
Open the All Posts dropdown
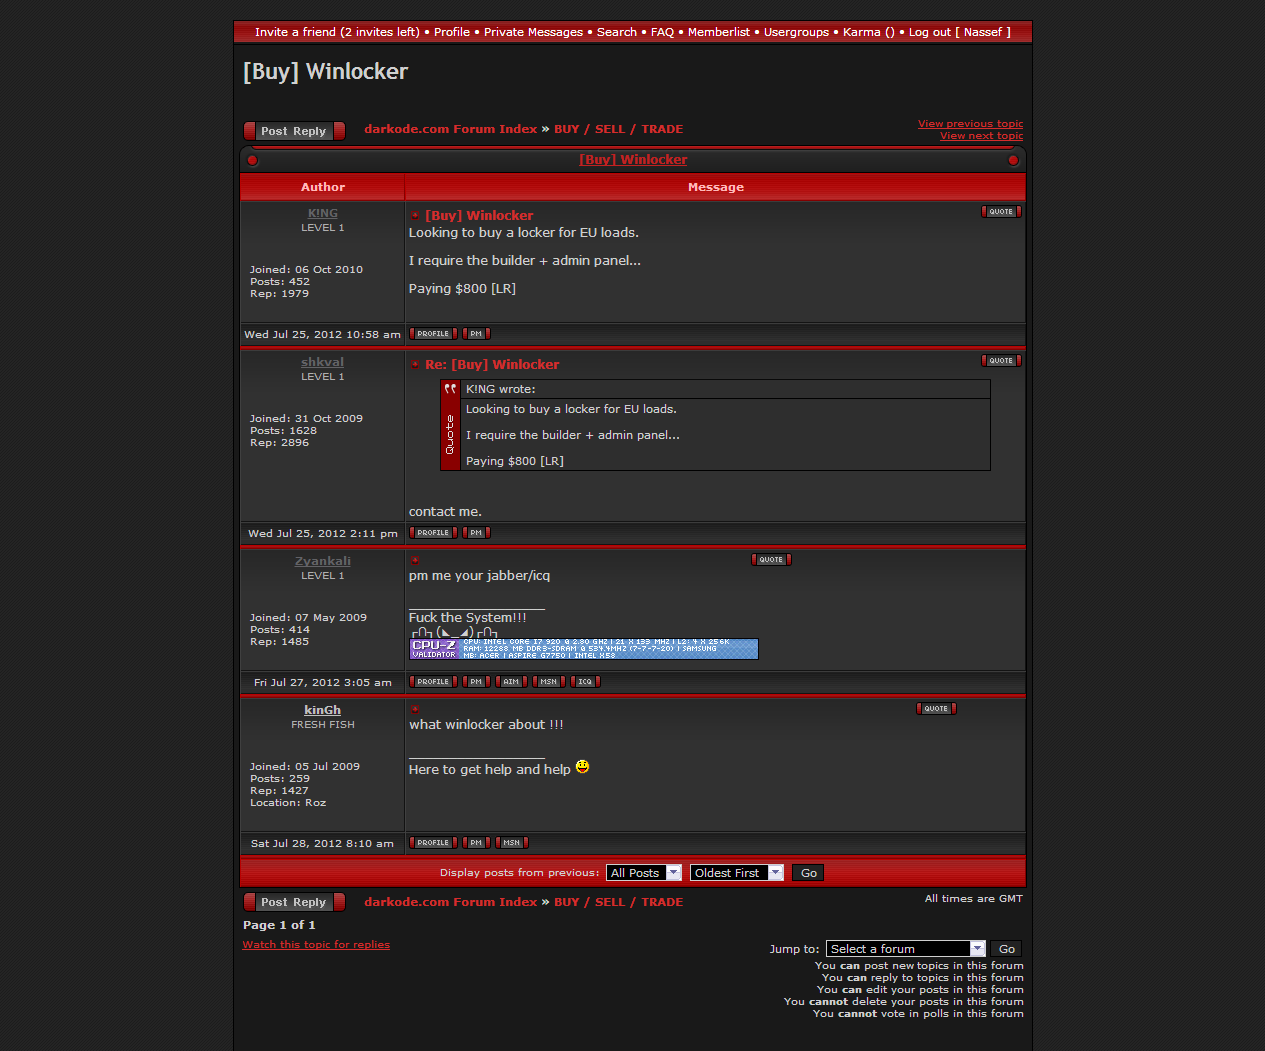tap(643, 873)
